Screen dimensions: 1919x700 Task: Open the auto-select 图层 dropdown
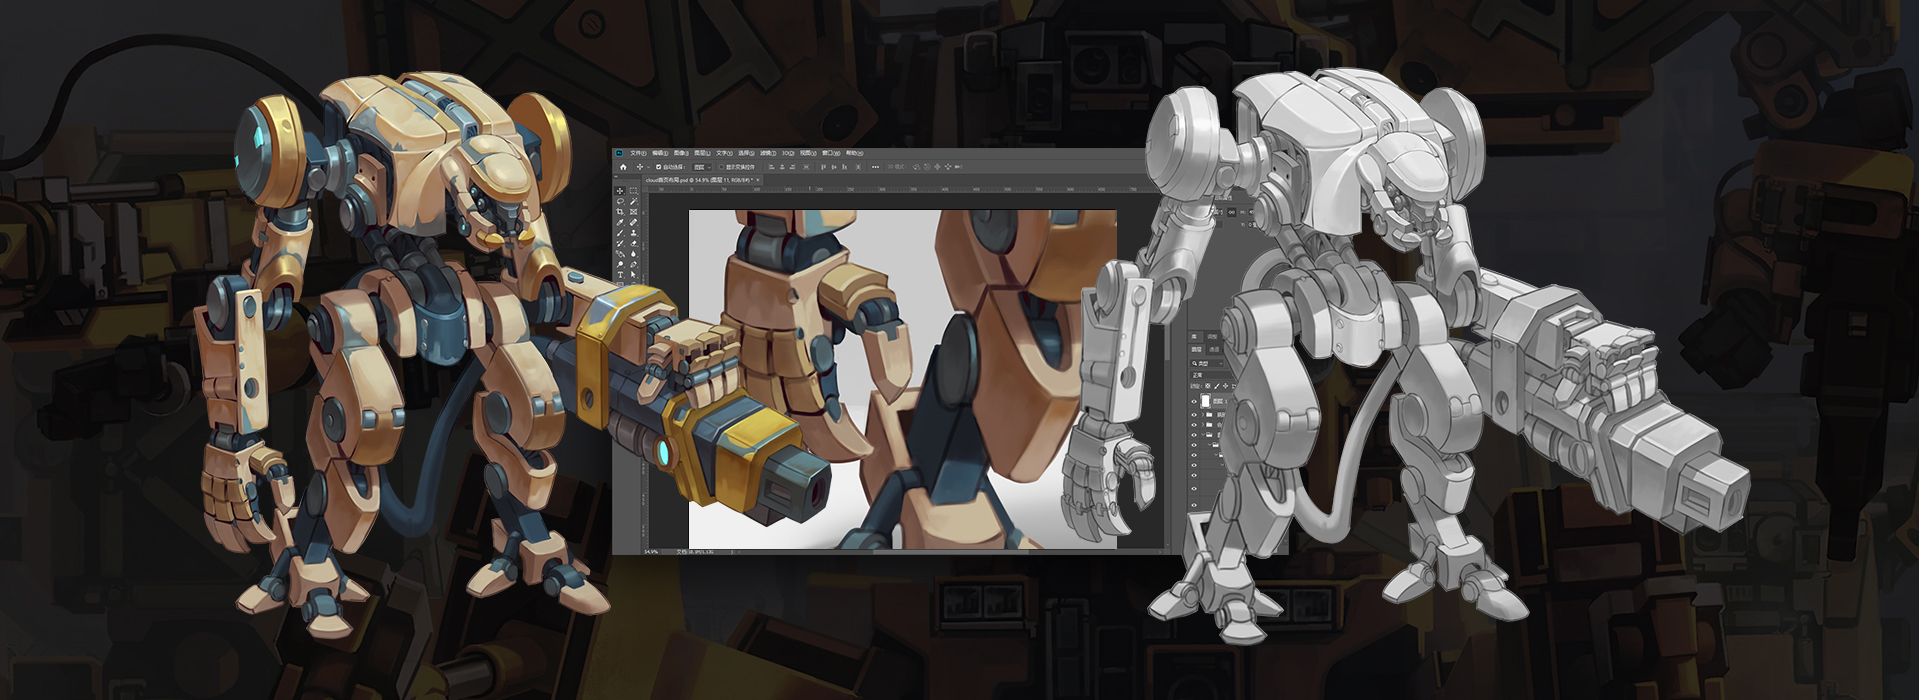tap(702, 167)
